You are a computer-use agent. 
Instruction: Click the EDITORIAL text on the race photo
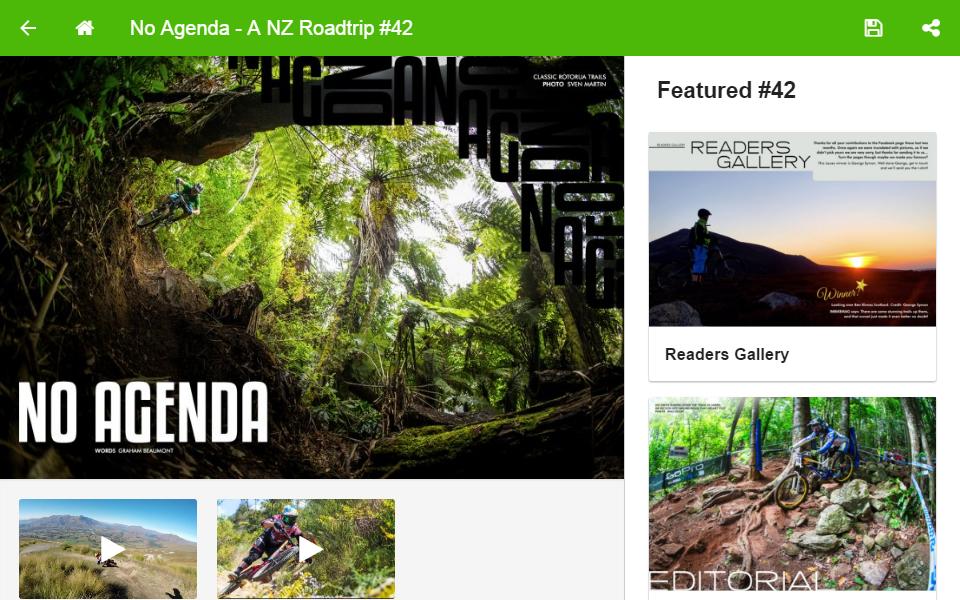point(734,580)
